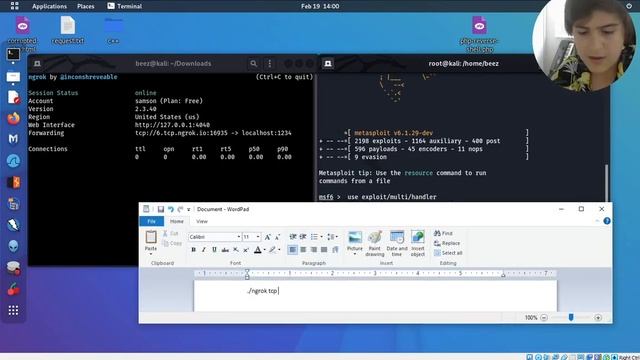
Task: Apply the text color A button
Action: pos(258,249)
